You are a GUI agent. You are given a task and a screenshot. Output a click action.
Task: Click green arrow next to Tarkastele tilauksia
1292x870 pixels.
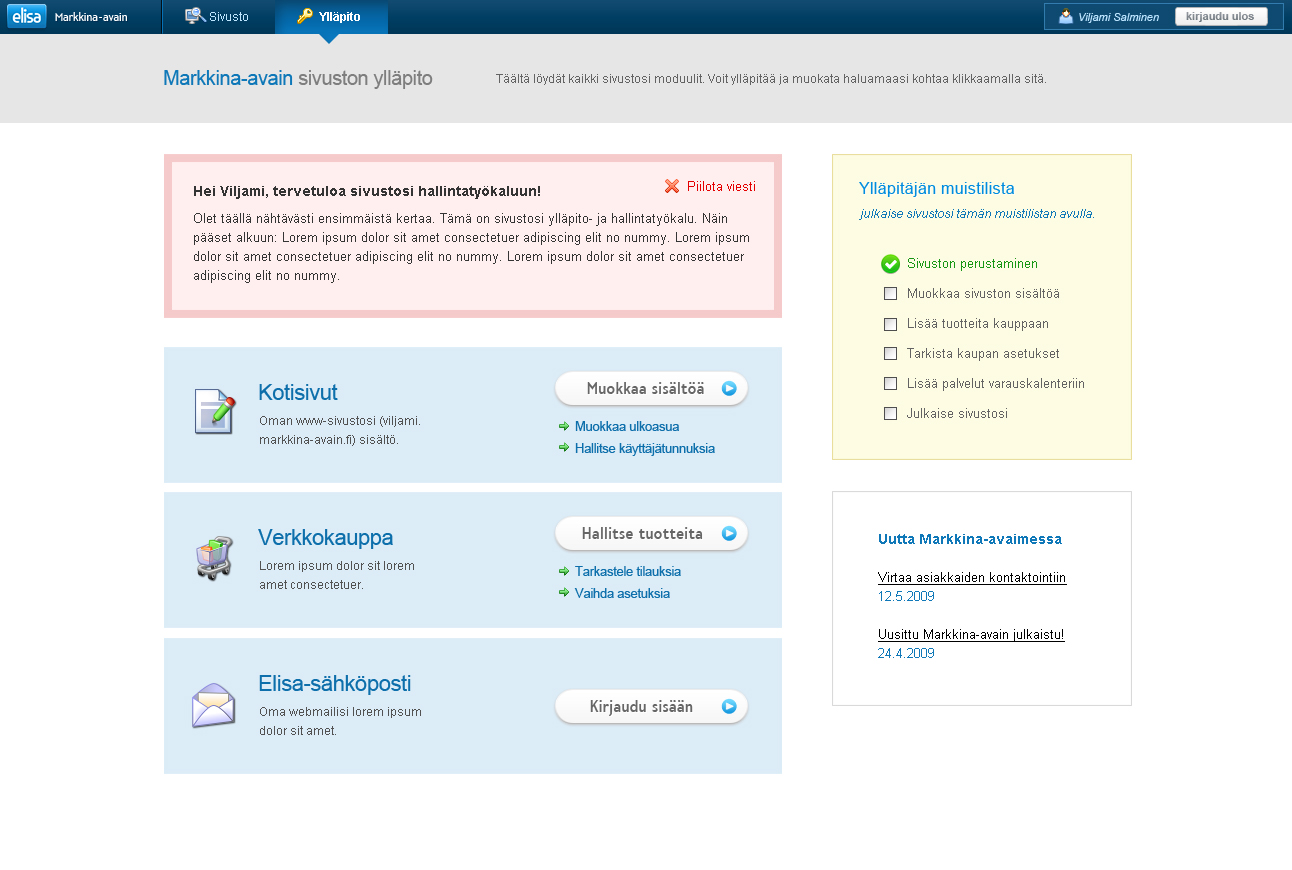(x=564, y=571)
